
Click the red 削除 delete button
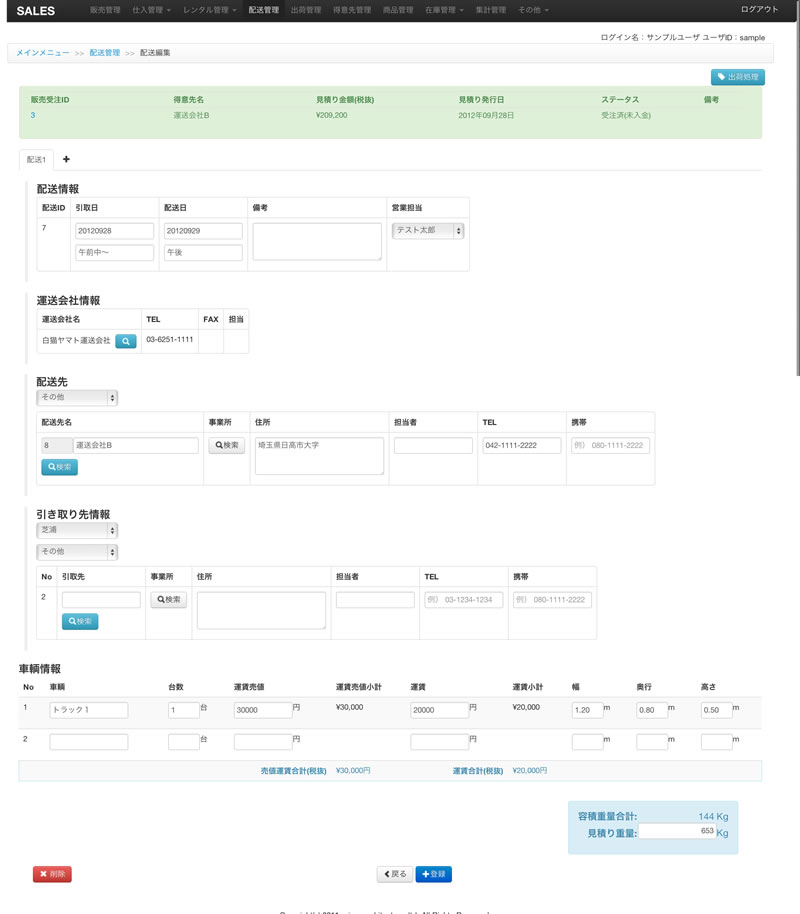point(52,874)
